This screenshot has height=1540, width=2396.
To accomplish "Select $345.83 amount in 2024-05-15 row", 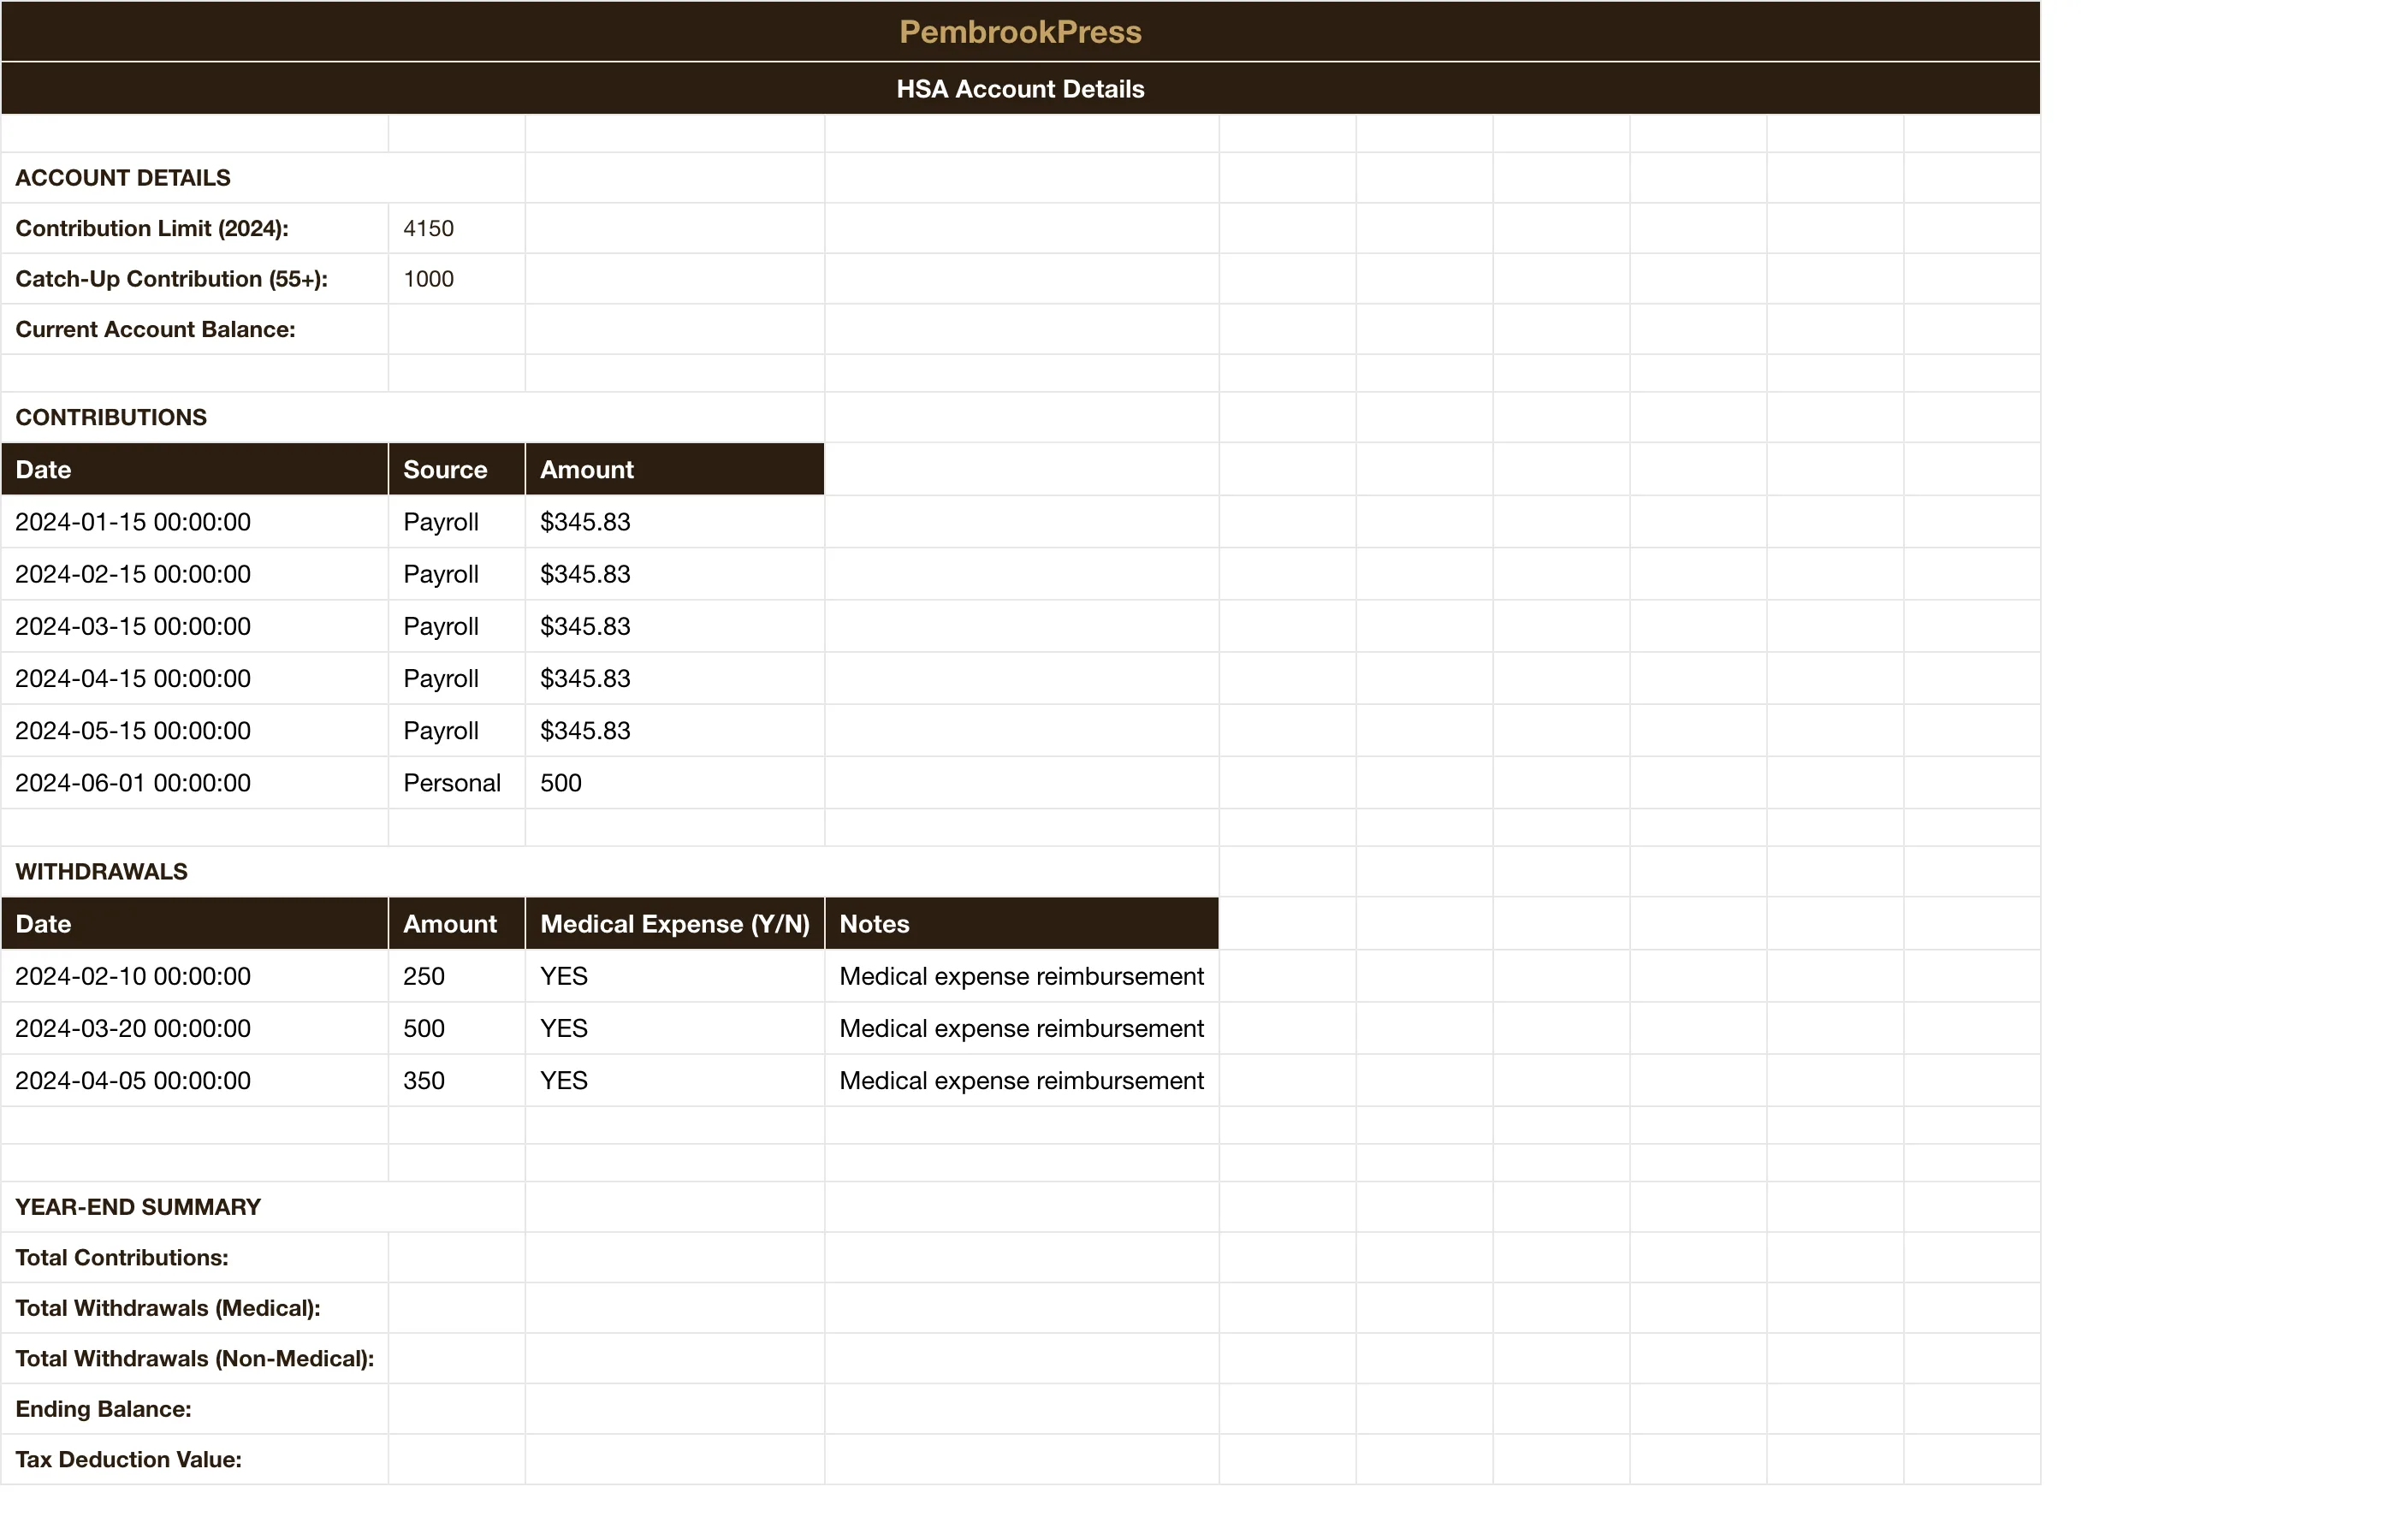I will tap(675, 730).
